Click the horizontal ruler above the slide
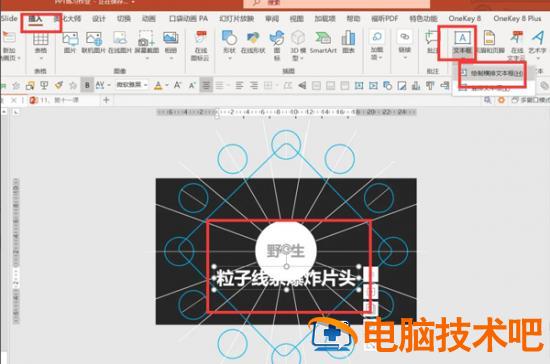Screen dimensions: 550x364 click(x=286, y=112)
